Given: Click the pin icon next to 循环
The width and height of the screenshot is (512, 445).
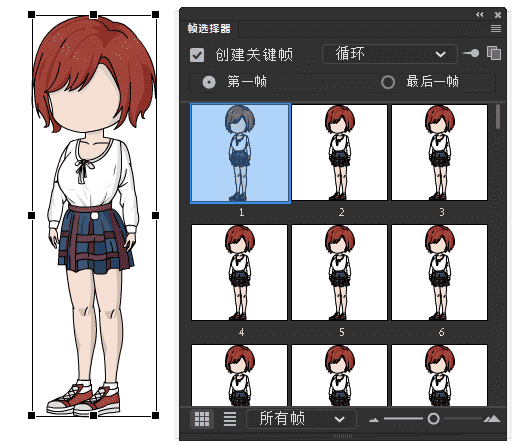Looking at the screenshot, I should pyautogui.click(x=471, y=53).
